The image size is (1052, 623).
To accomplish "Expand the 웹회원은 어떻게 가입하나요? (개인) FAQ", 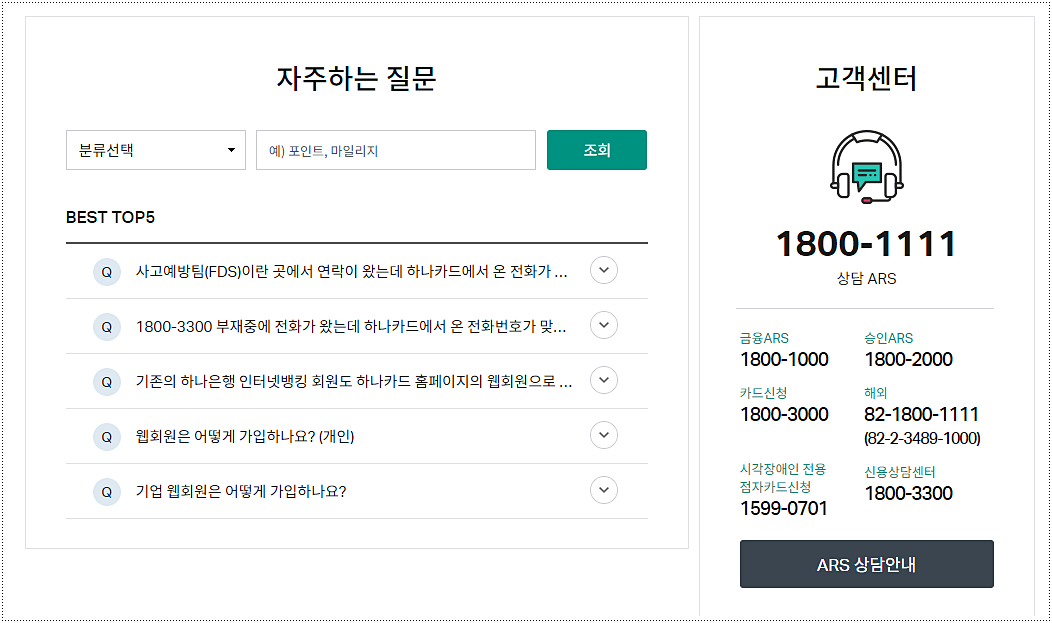I will point(603,435).
